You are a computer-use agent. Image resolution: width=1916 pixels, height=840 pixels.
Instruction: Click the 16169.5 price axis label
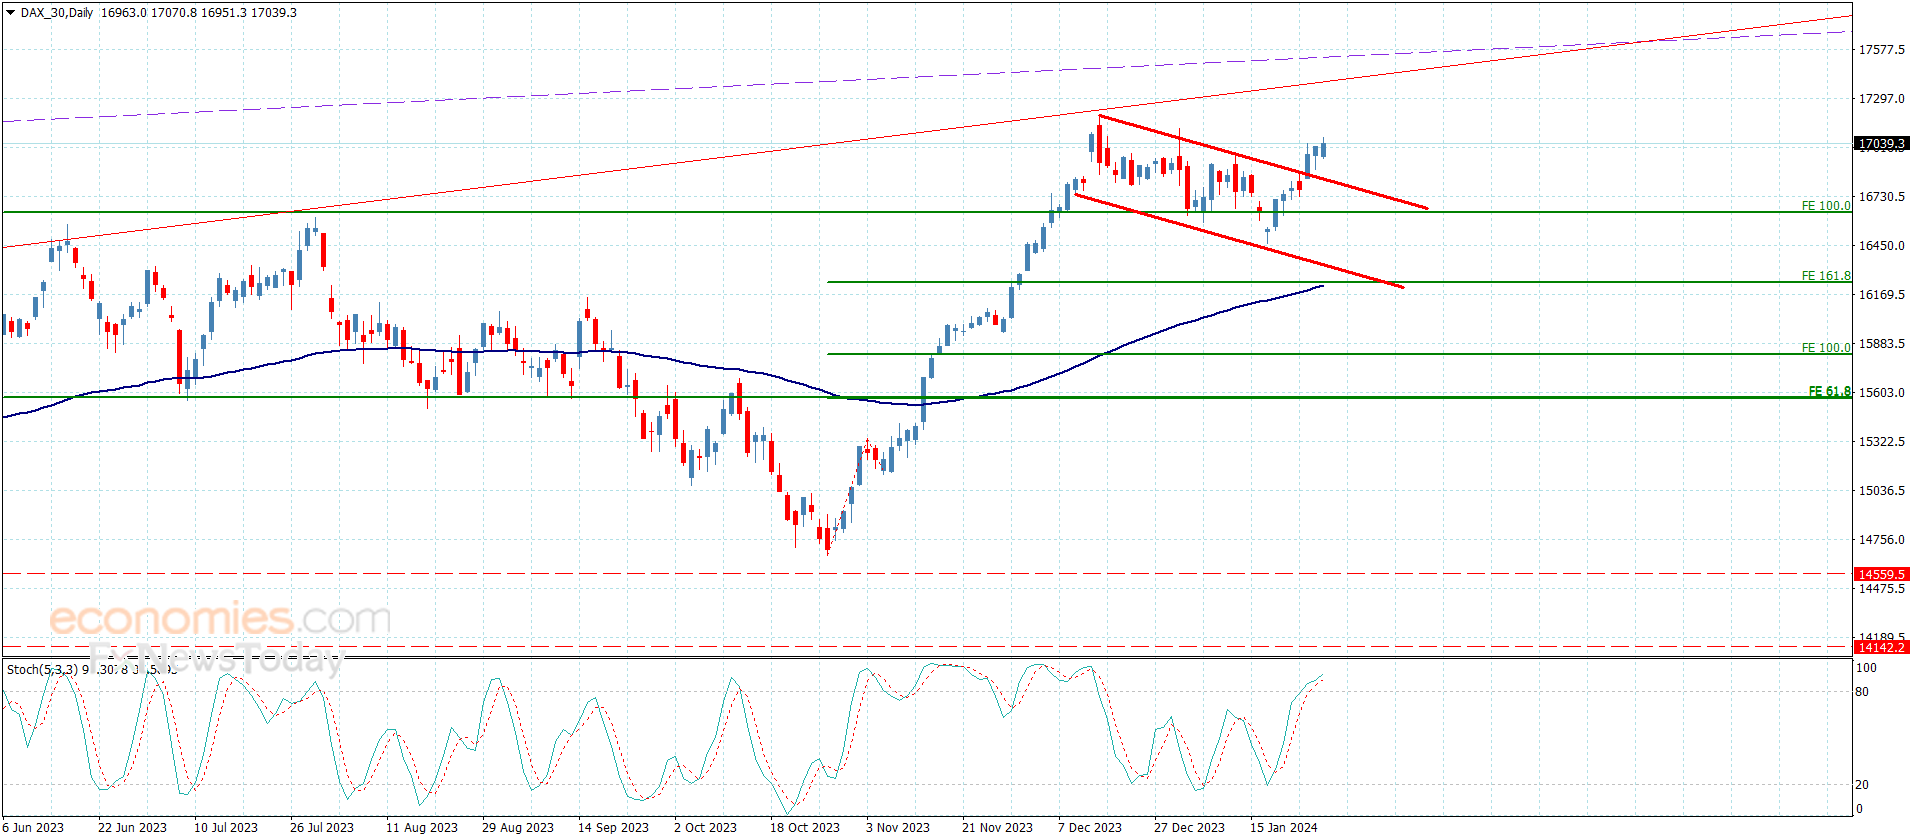1881,294
